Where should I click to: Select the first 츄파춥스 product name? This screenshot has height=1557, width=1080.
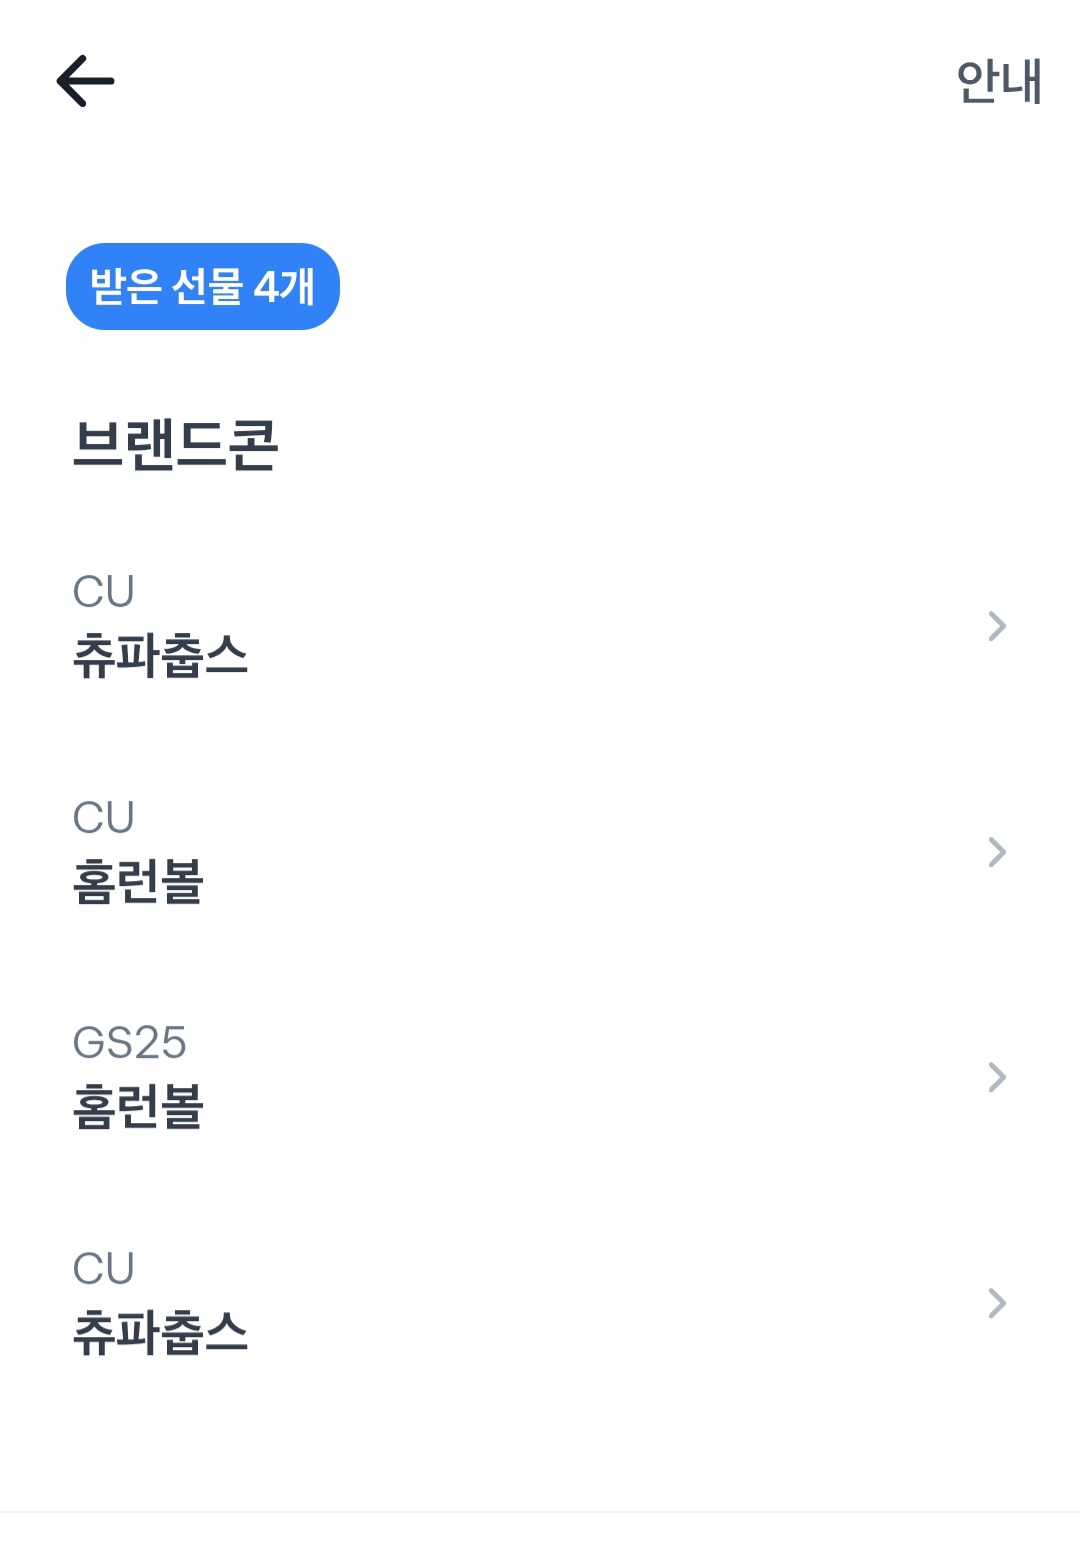160,656
